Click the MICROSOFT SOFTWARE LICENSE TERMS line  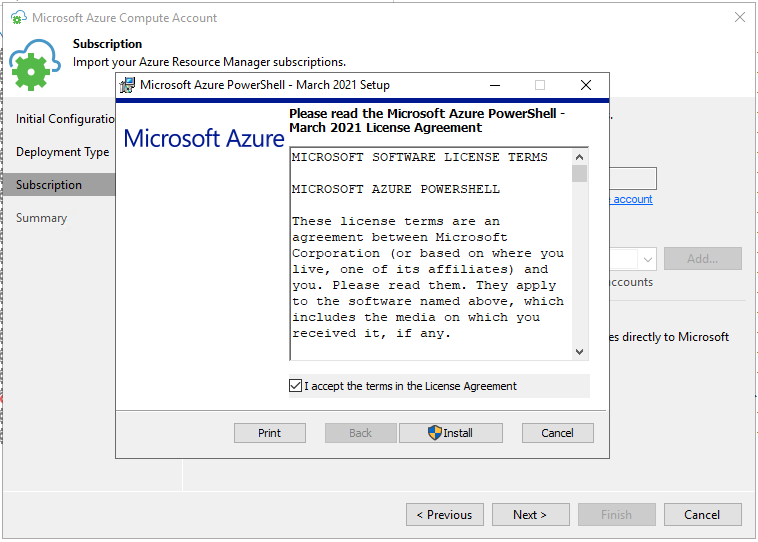tap(420, 157)
